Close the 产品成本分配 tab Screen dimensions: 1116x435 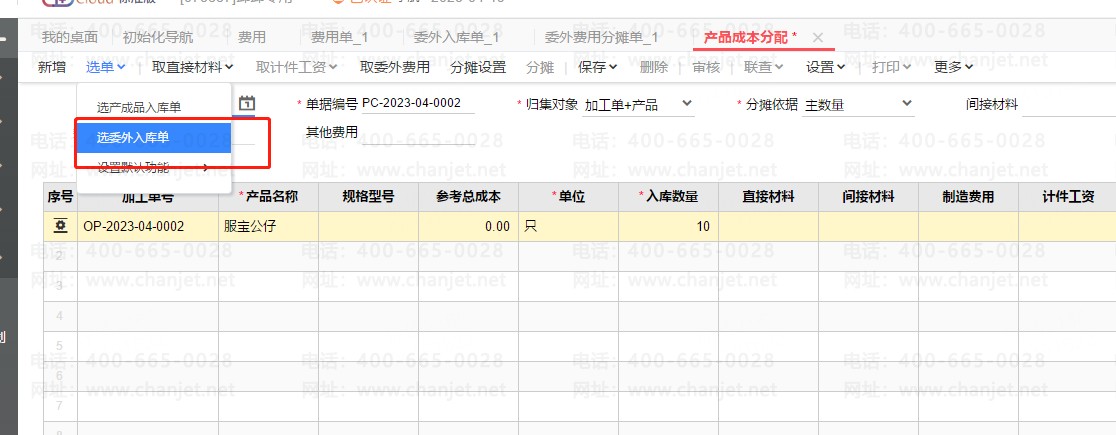pos(817,38)
